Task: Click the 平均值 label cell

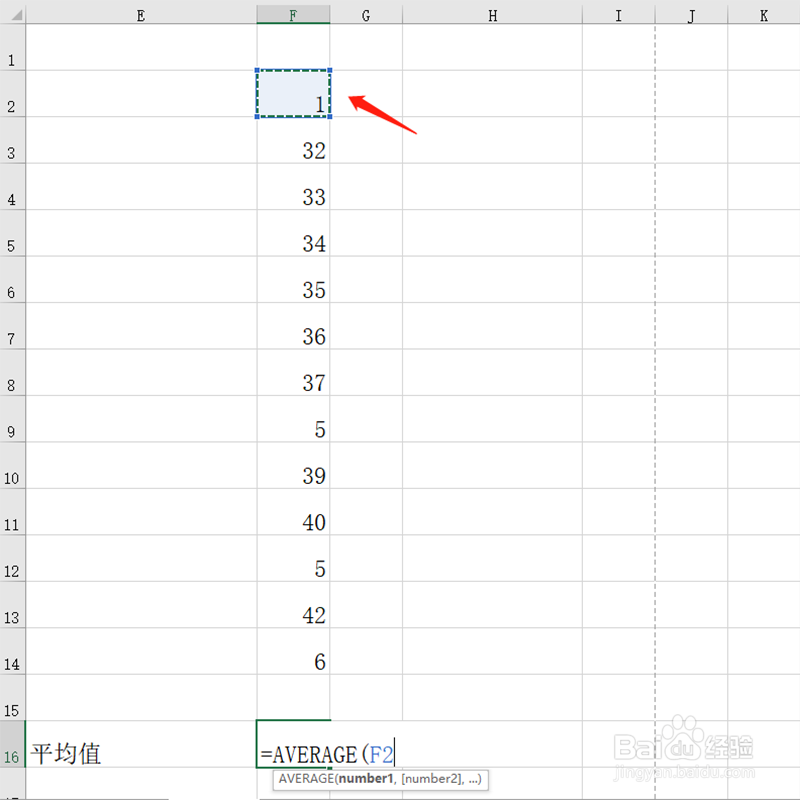Action: click(141, 743)
